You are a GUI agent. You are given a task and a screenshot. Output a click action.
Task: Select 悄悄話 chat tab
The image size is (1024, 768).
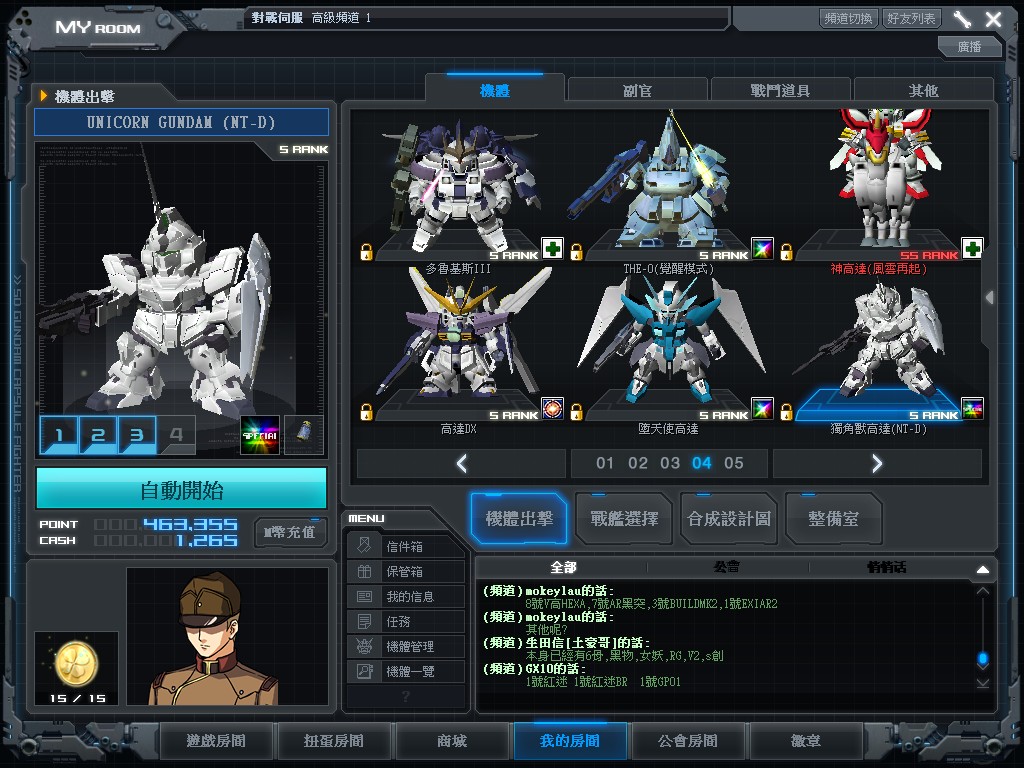tap(886, 567)
